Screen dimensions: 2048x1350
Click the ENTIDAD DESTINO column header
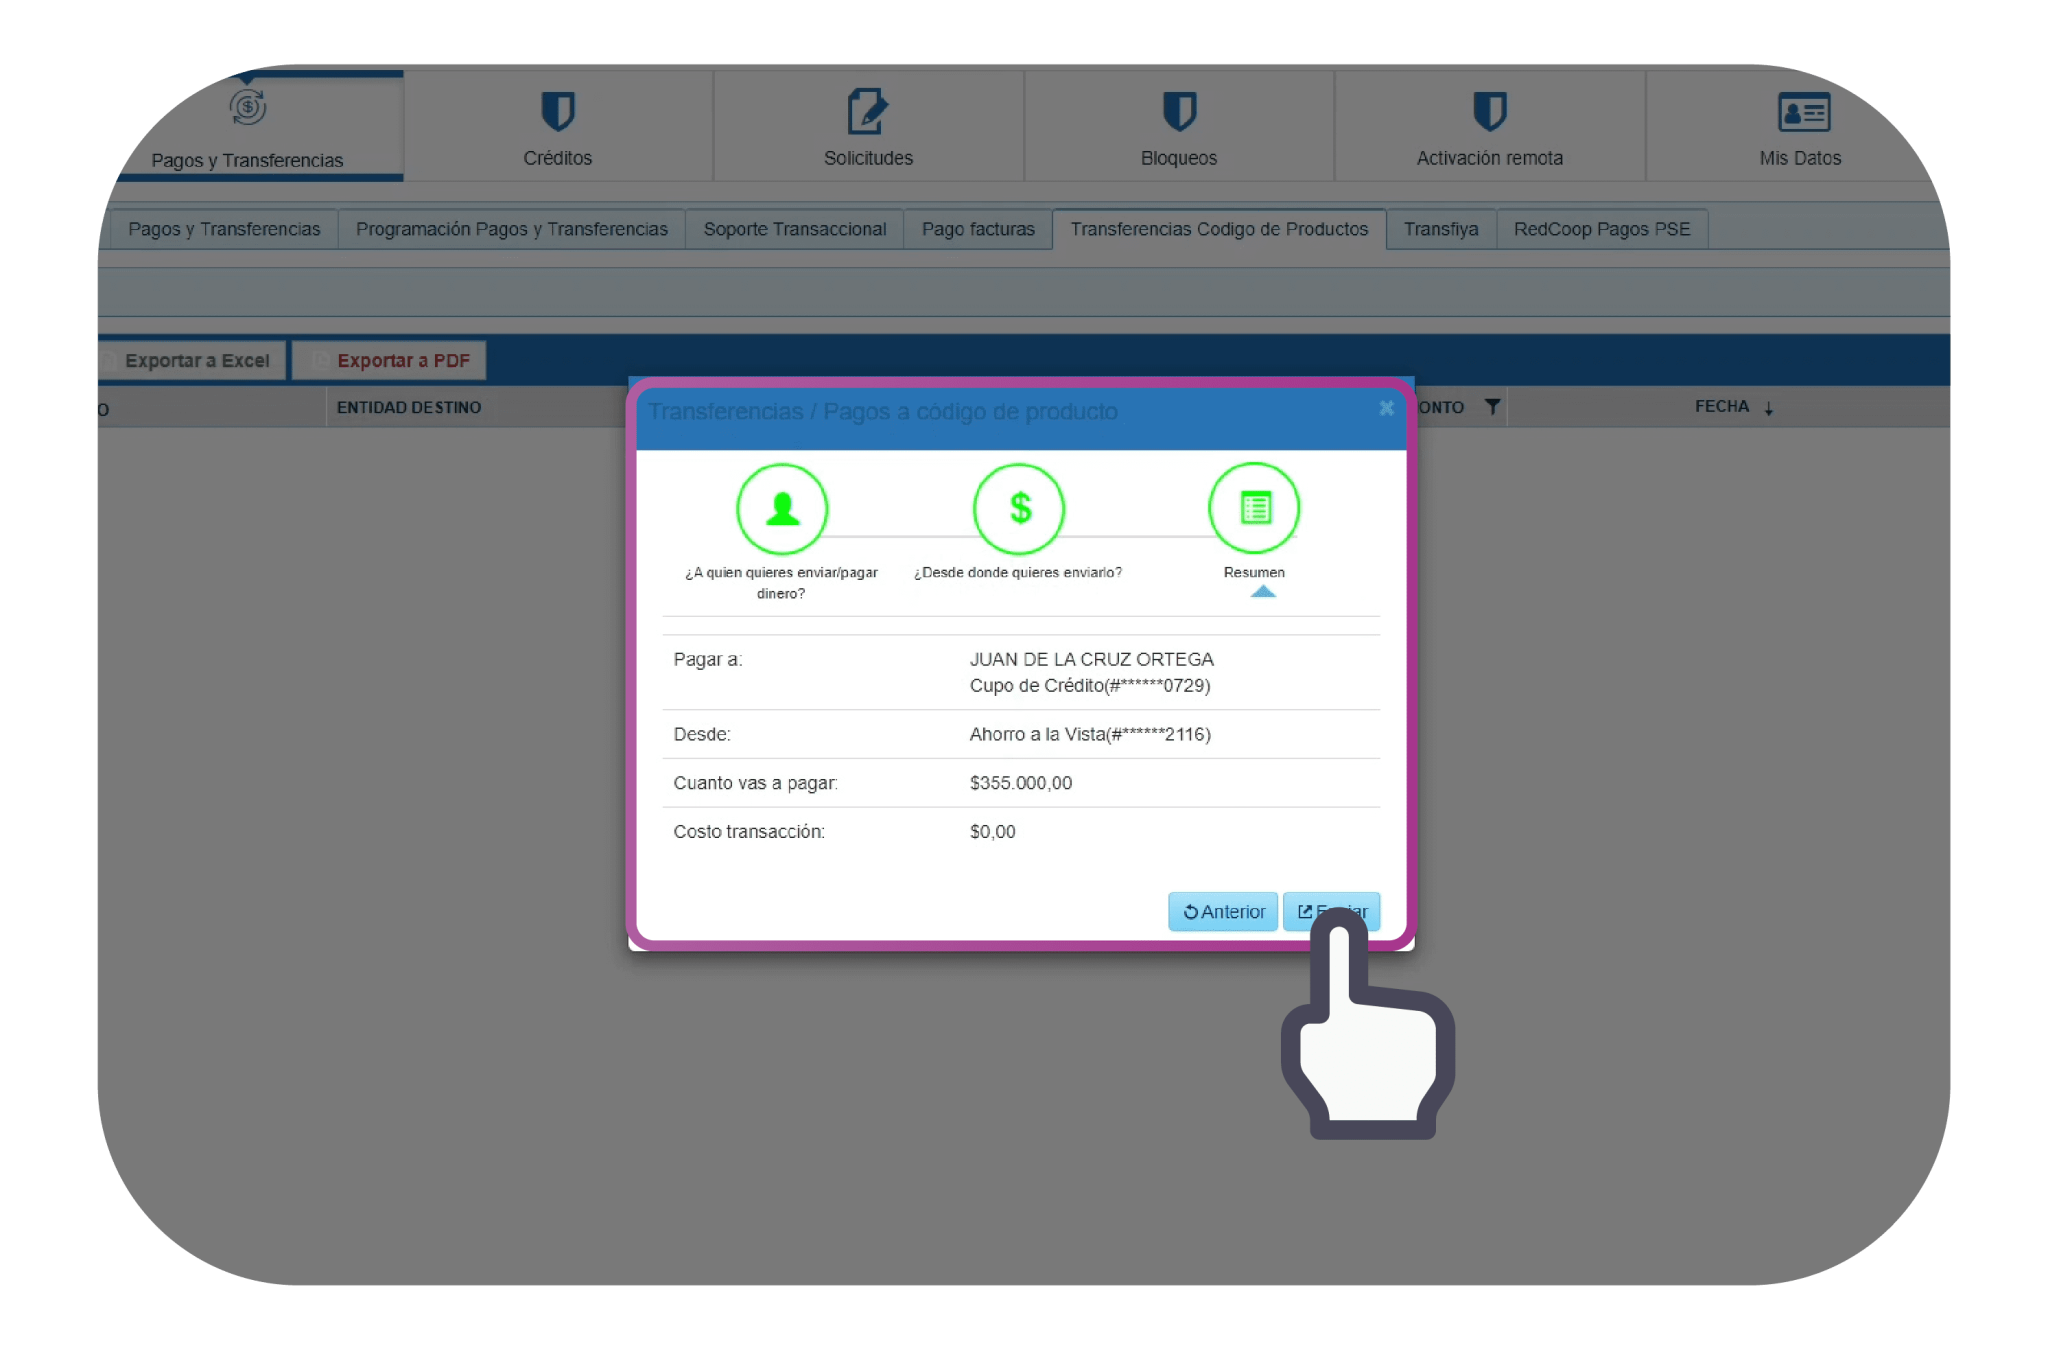409,408
